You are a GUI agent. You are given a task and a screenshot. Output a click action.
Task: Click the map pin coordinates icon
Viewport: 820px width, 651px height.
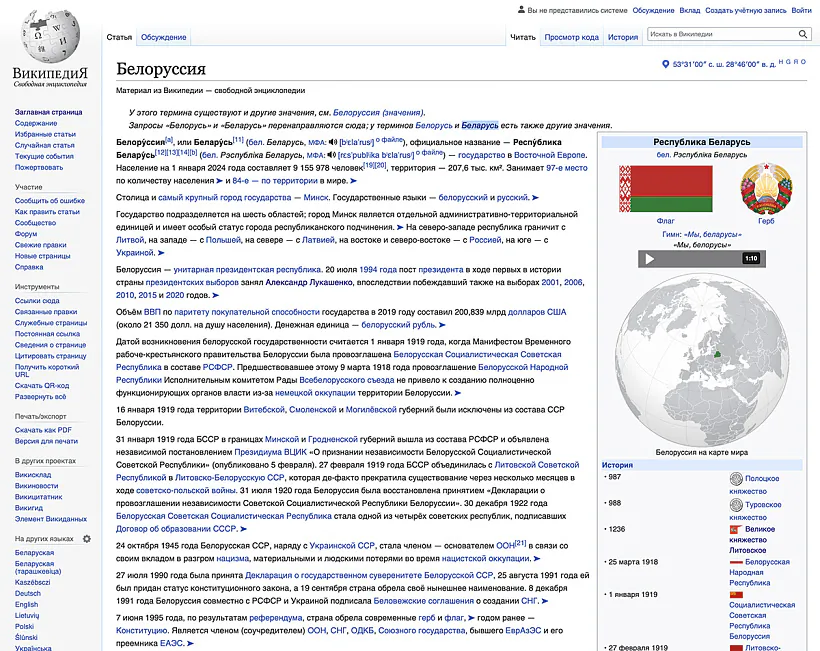[x=665, y=64]
